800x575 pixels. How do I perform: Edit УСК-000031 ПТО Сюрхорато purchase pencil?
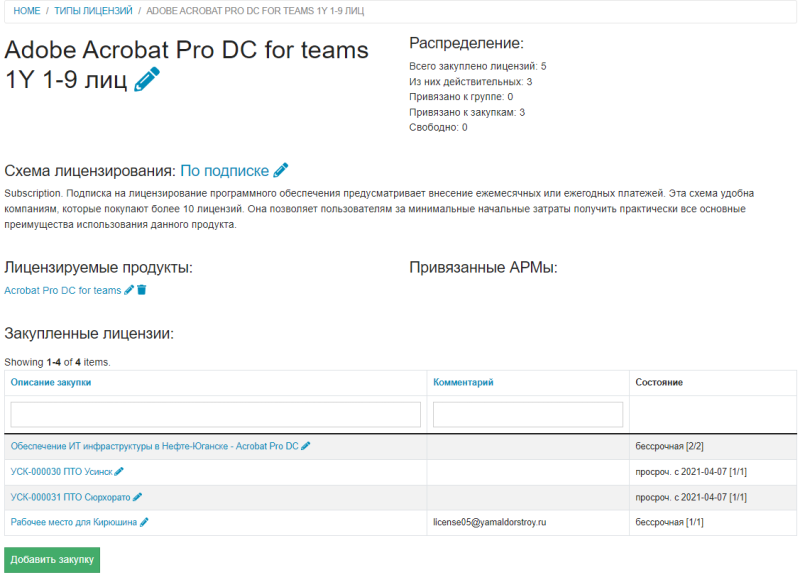pyautogui.click(x=137, y=497)
